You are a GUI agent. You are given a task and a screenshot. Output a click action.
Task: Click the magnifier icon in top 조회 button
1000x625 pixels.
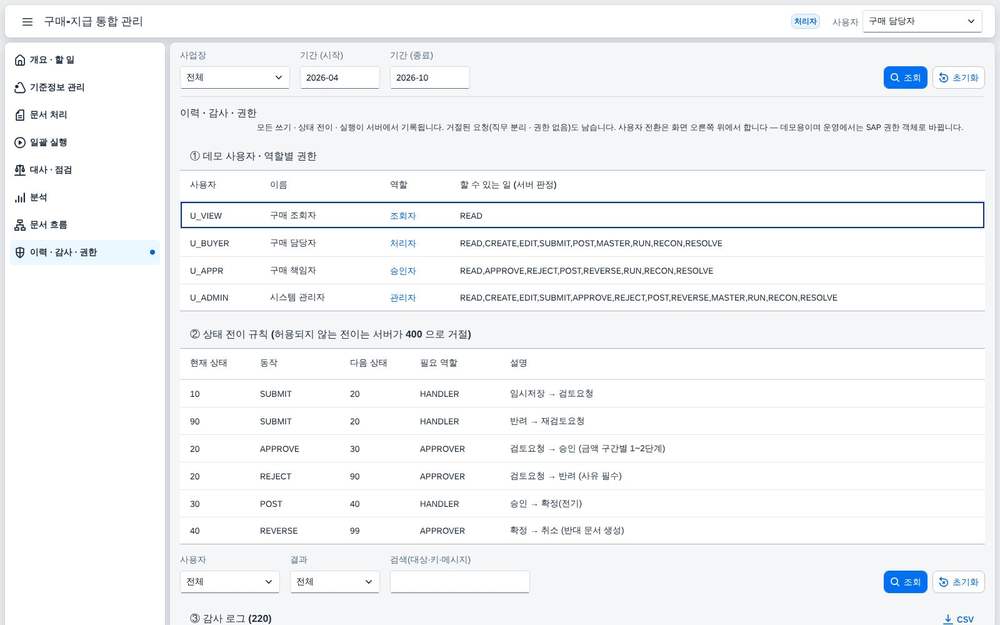coord(895,77)
